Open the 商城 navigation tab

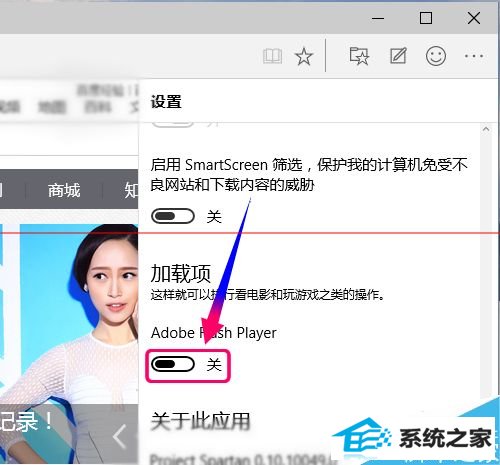pos(64,190)
